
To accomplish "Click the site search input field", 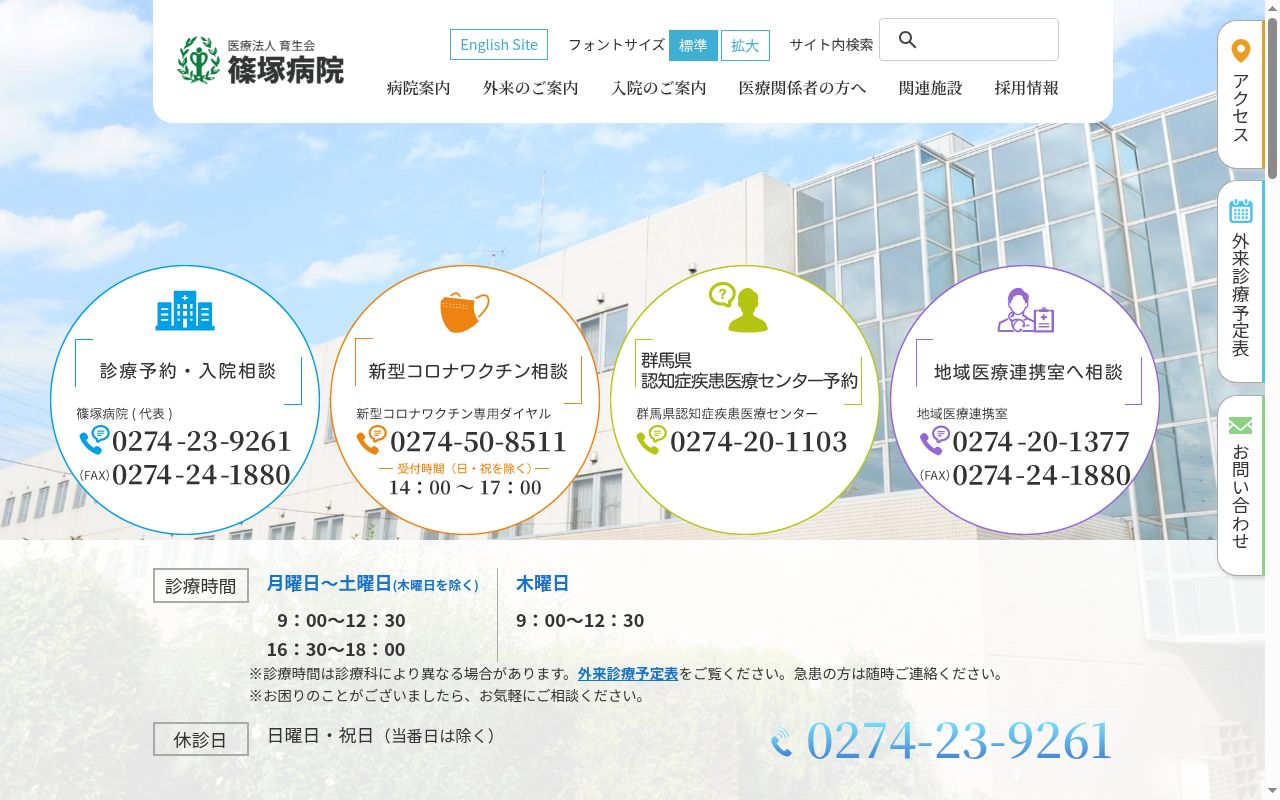I will [969, 40].
